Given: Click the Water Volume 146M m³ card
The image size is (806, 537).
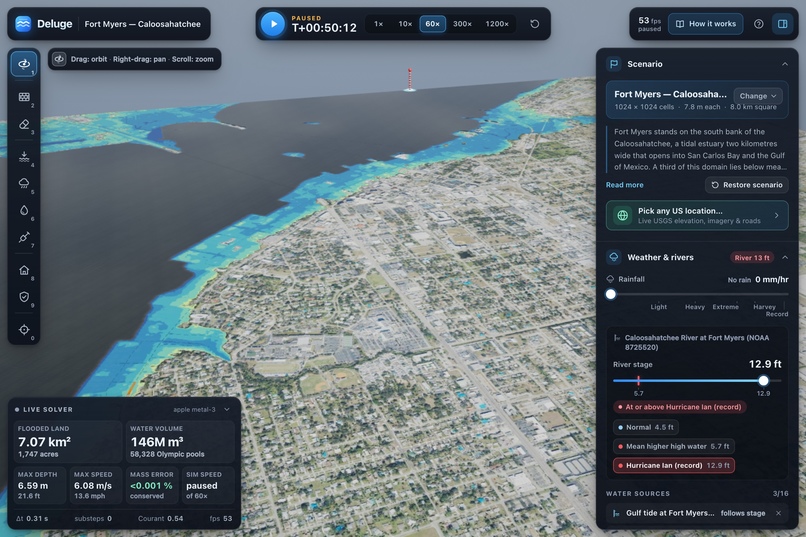Looking at the screenshot, I should point(180,441).
